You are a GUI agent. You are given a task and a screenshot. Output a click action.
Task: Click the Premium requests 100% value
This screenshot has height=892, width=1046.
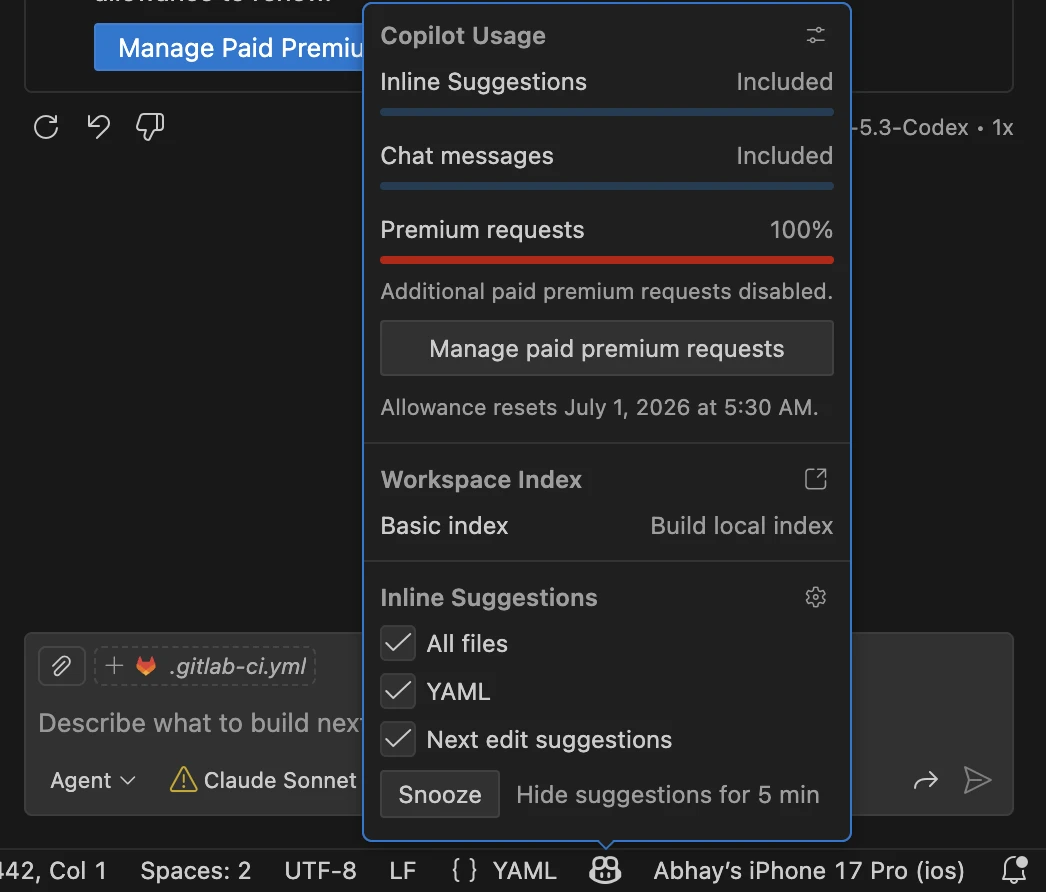point(801,230)
